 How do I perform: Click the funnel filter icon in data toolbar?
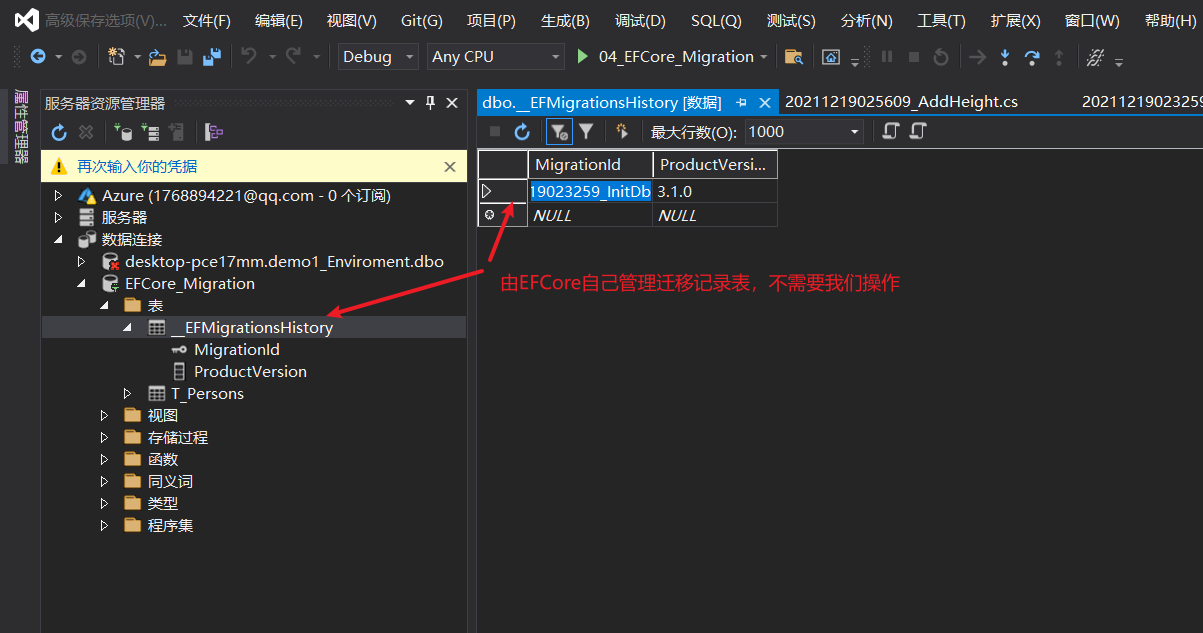point(587,131)
